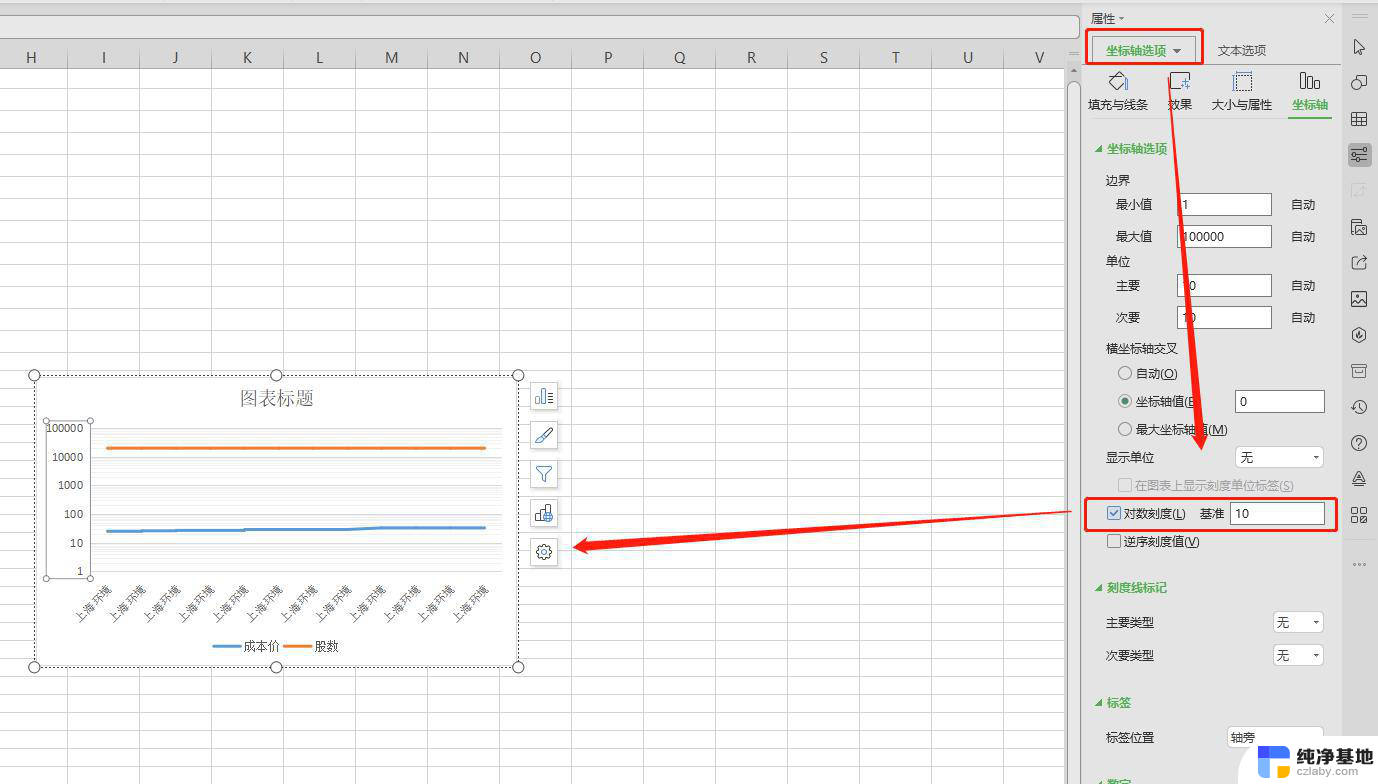Collapse the 坐标轴选项 section header

coord(1131,149)
